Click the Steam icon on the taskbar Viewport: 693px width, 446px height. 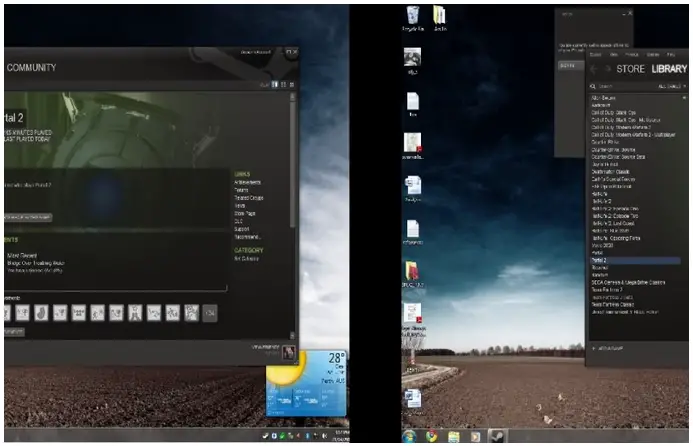498,436
